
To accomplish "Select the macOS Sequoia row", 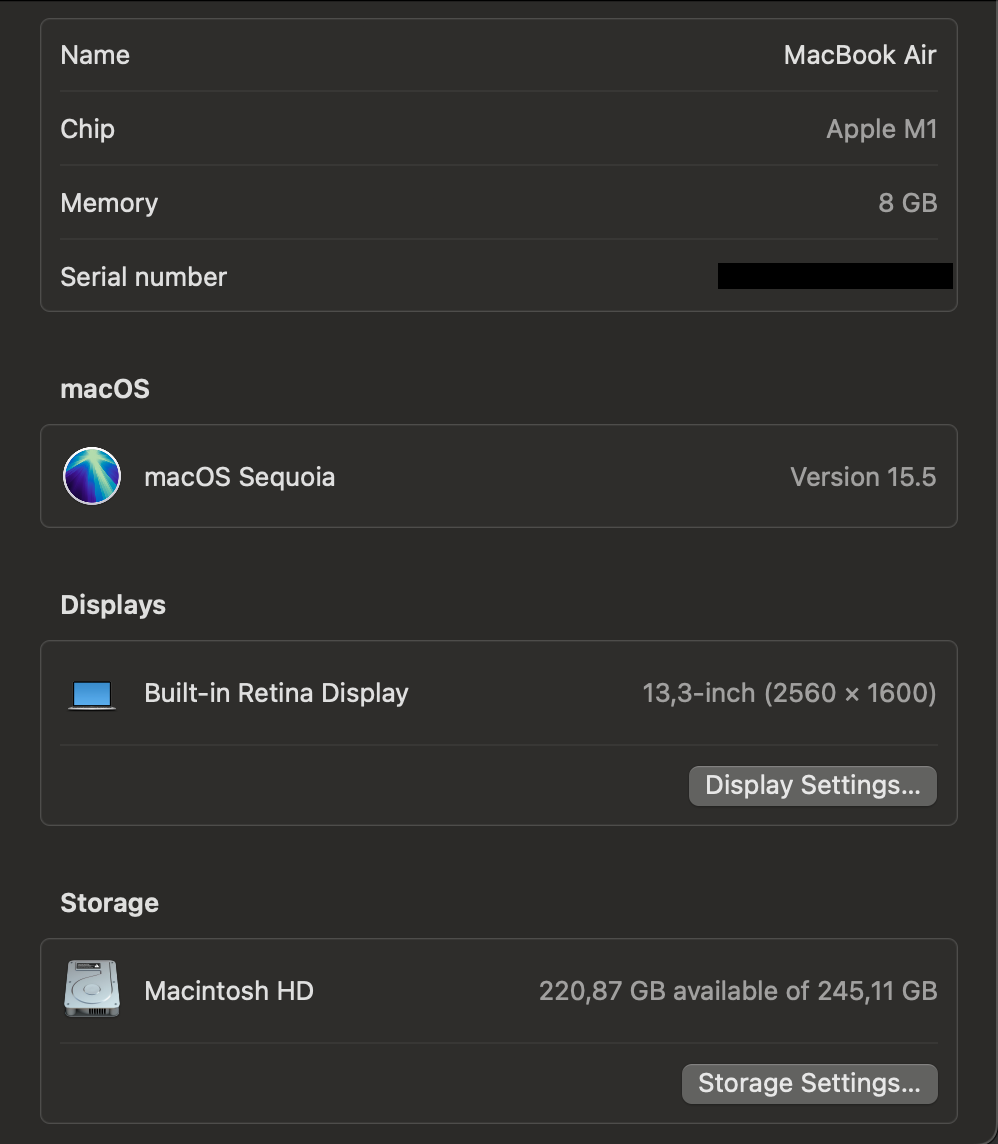I will point(500,476).
